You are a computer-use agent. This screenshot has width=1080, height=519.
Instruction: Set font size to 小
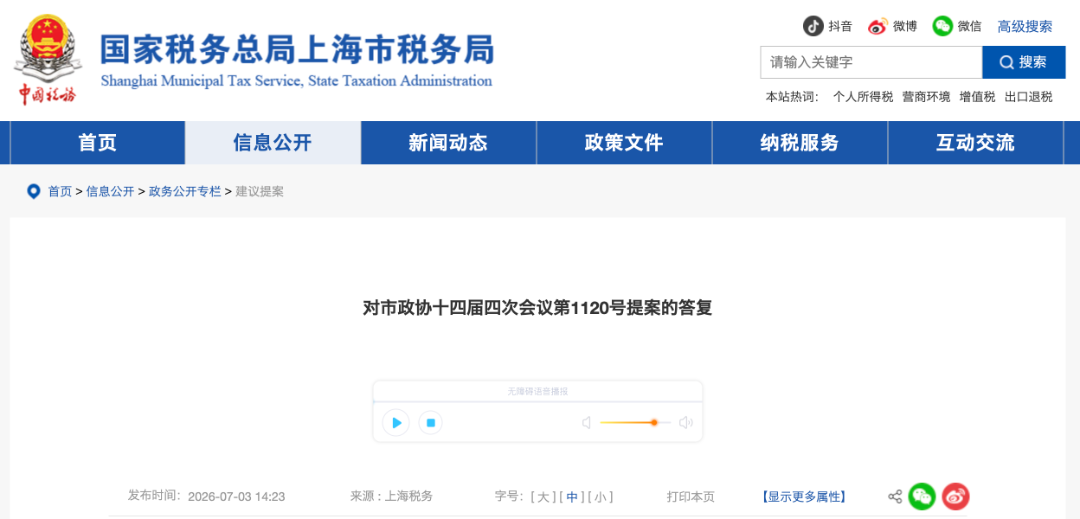pos(601,497)
